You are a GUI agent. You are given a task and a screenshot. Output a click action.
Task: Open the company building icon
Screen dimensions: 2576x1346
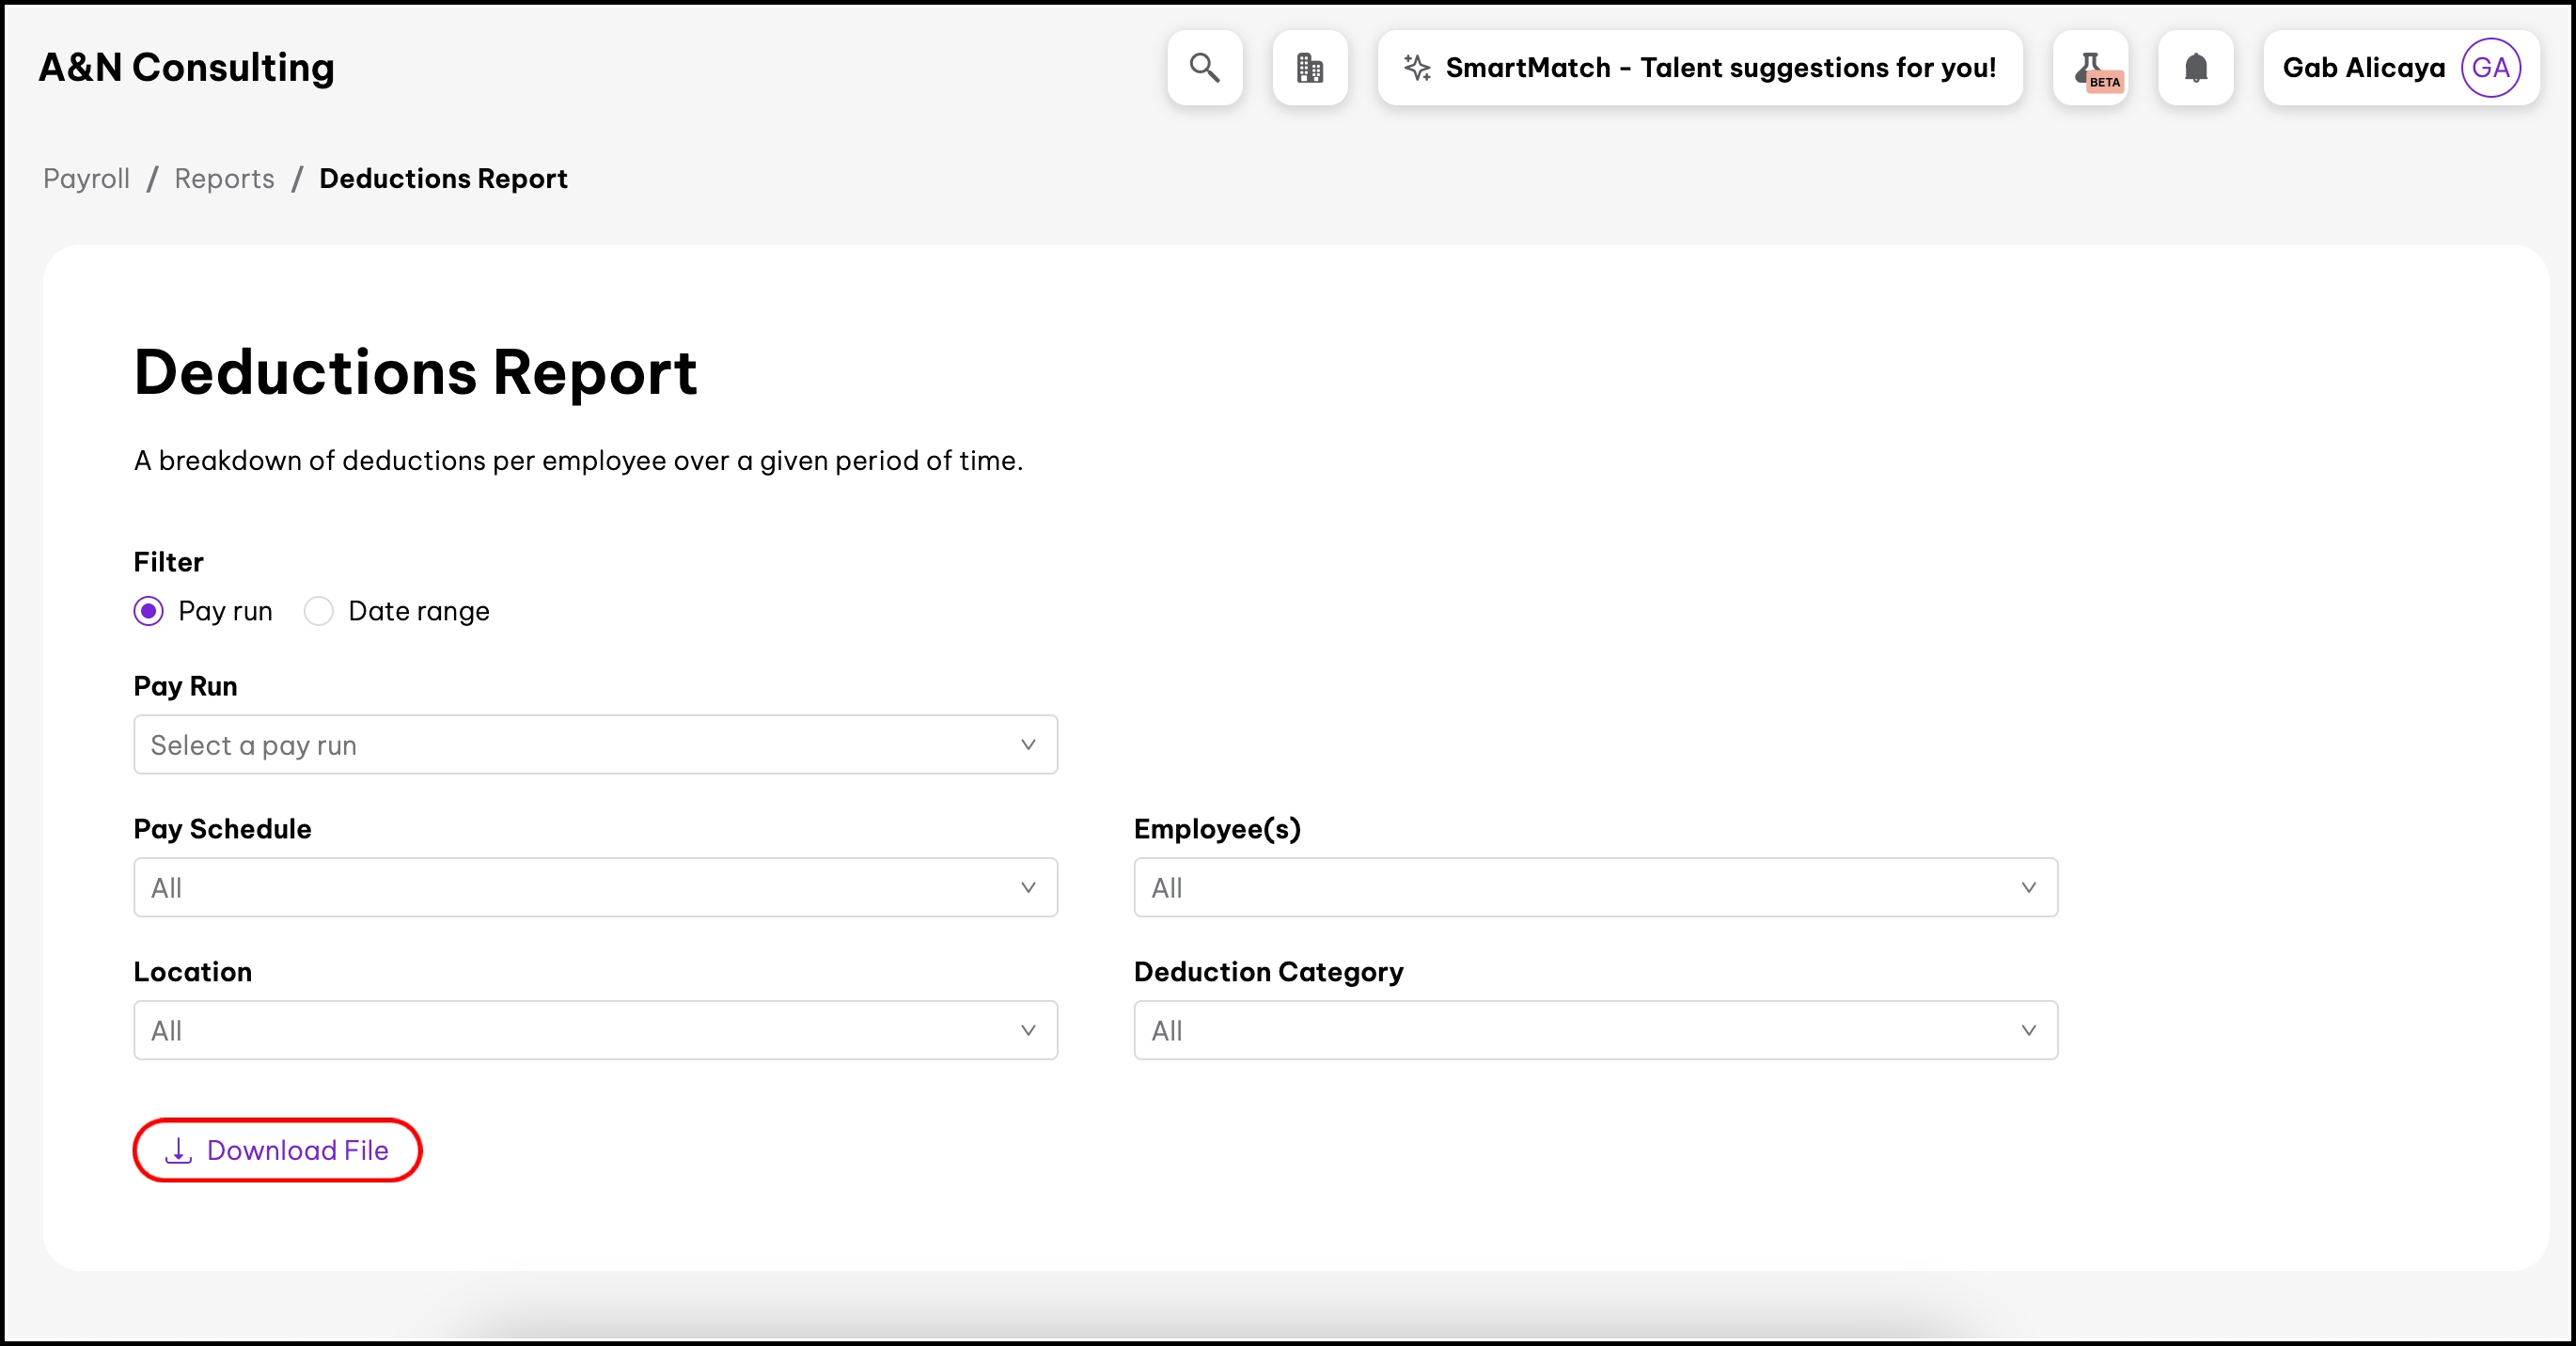1309,68
